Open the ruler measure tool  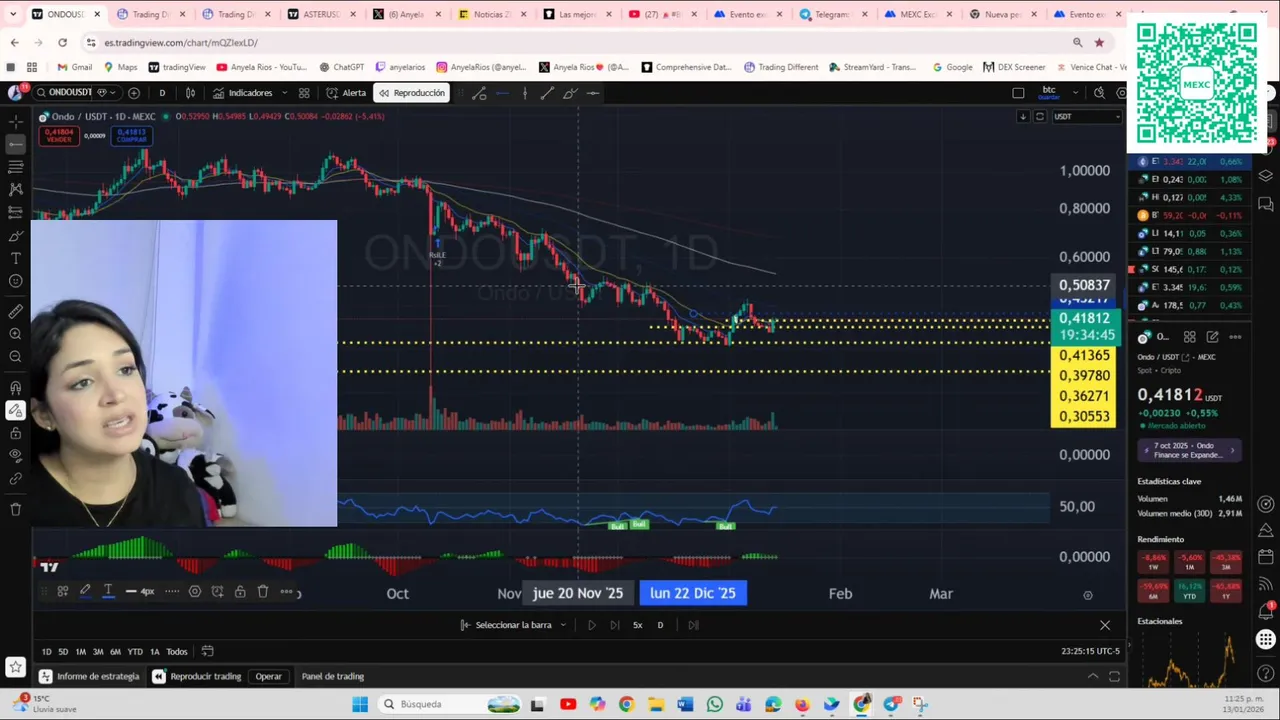click(x=15, y=312)
